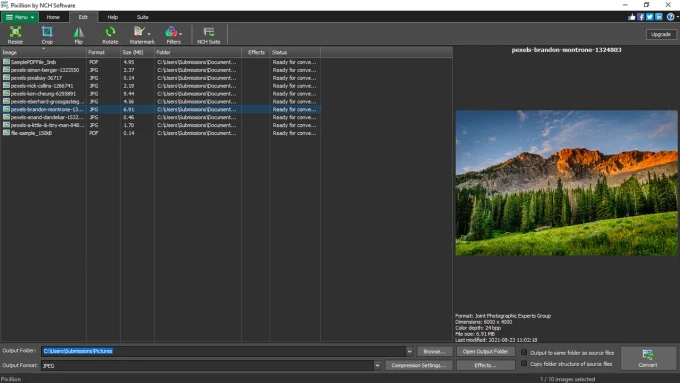
Task: Sort list by Format column header
Action: [103, 52]
